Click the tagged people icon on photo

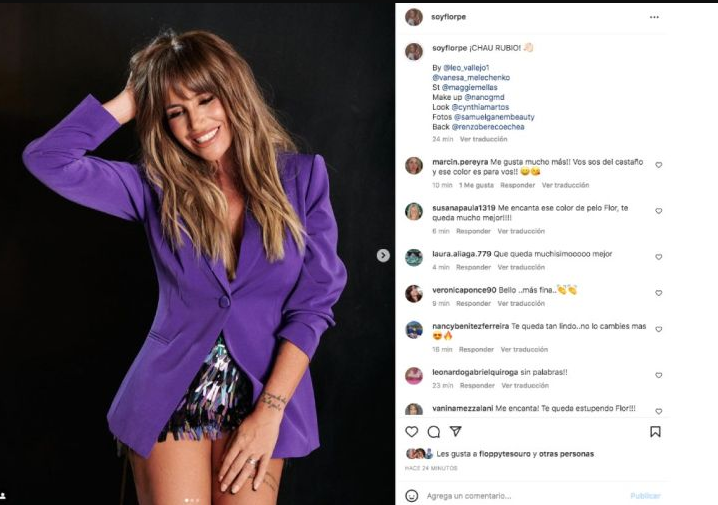3,495
